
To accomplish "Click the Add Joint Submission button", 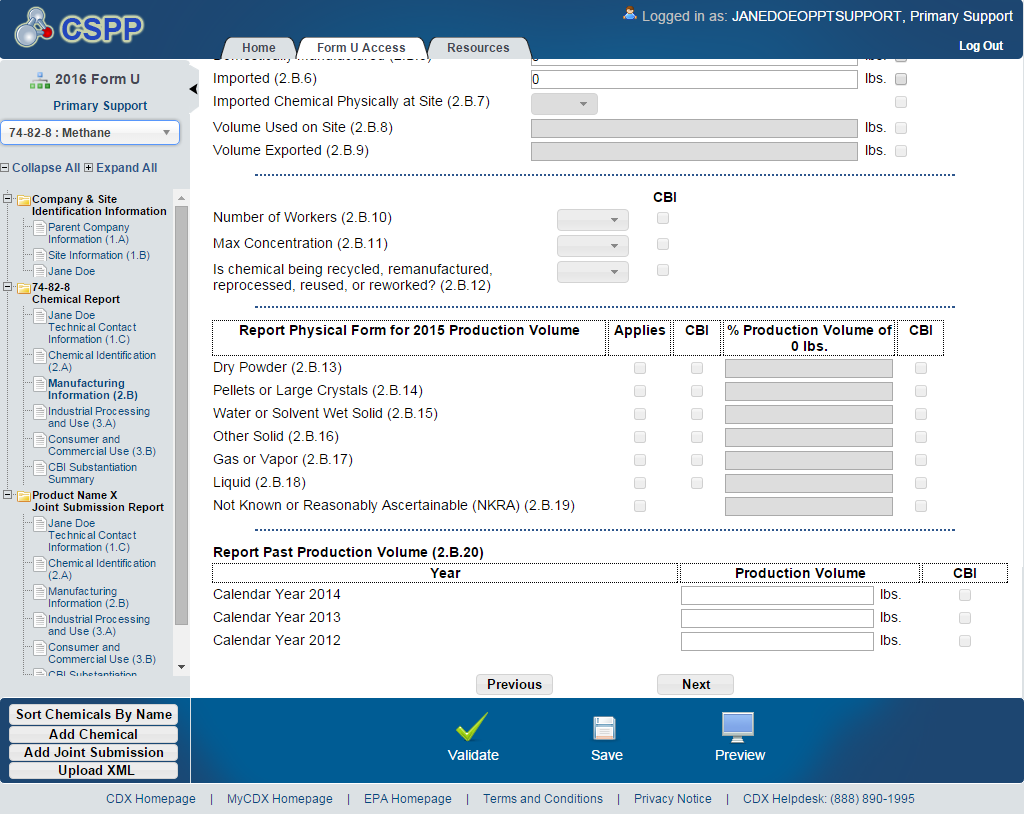I will pos(94,752).
